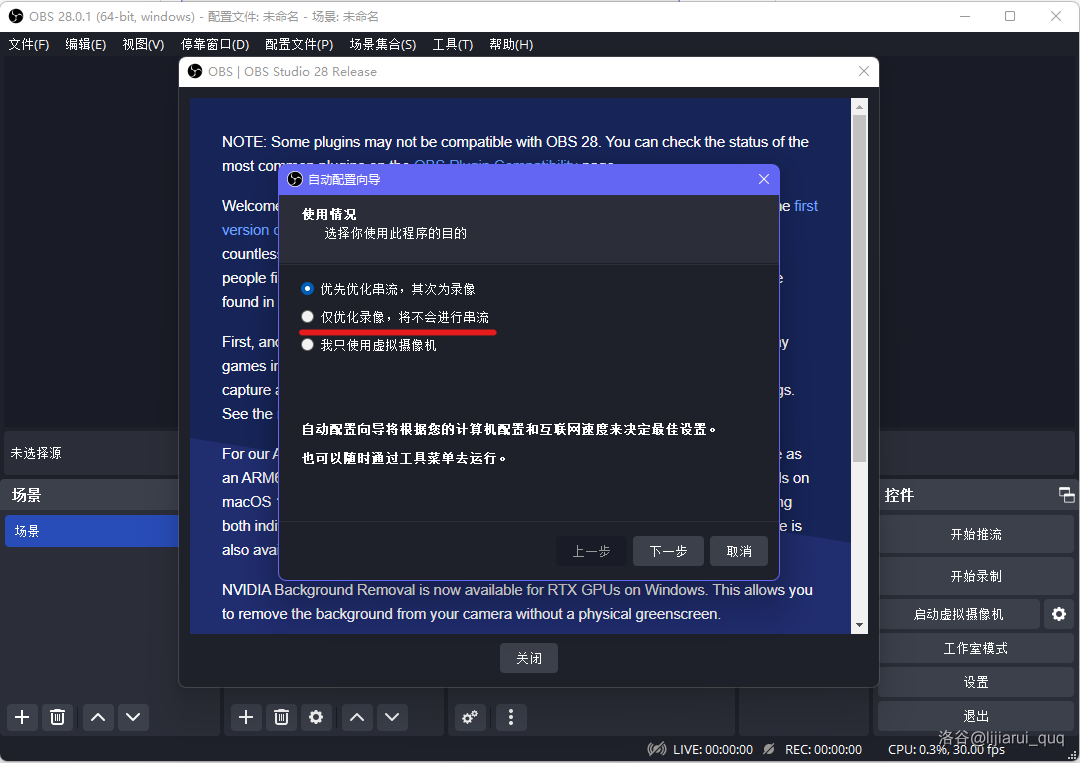
Task: Click 启动虚拟摄像机 button
Action: 958,614
